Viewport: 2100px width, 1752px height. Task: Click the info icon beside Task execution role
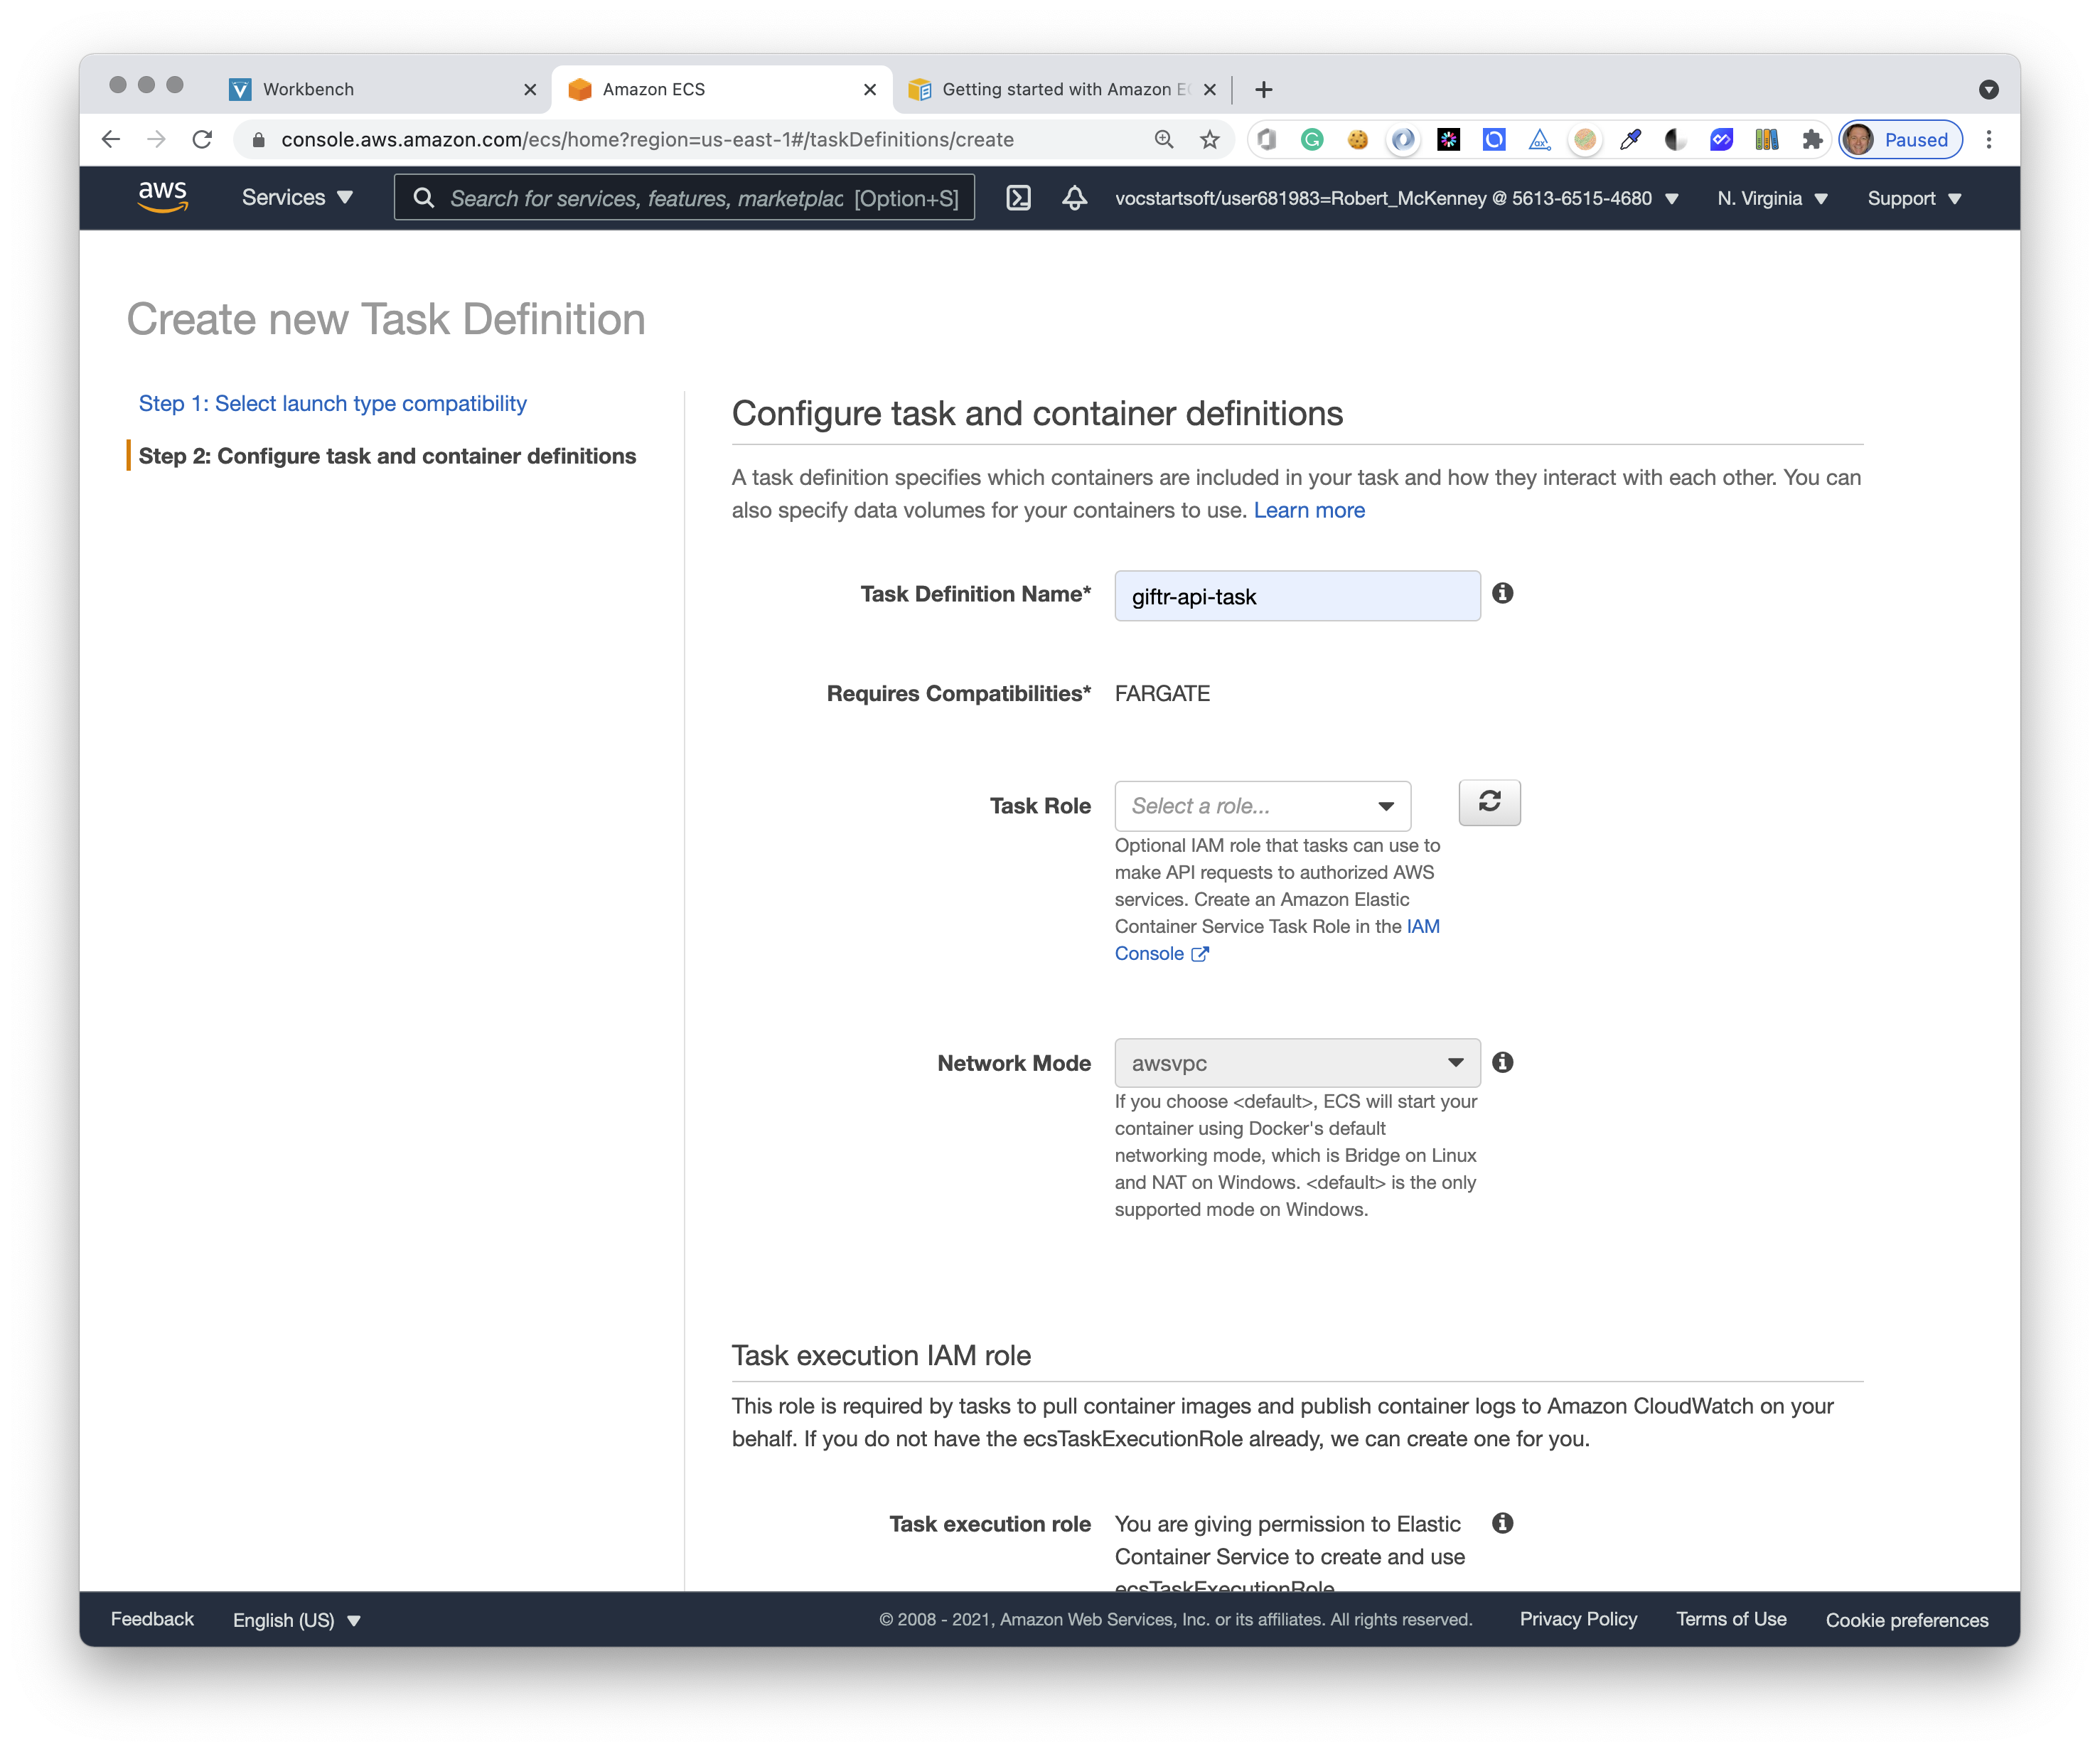click(1502, 1523)
